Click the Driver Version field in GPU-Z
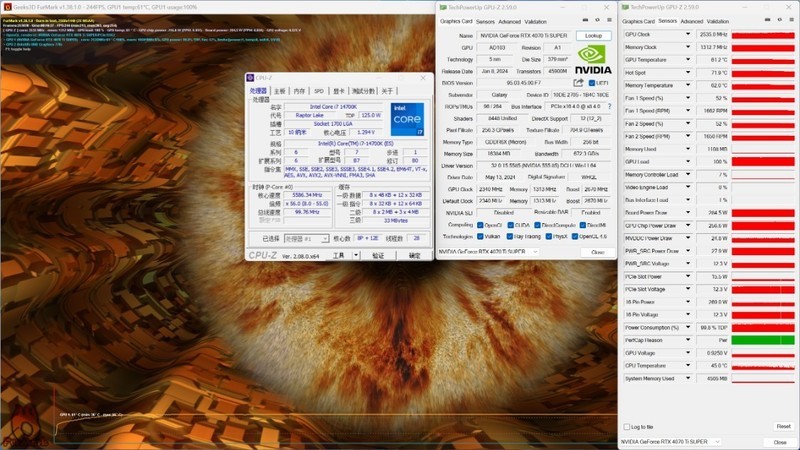This screenshot has height=450, width=800. point(543,165)
